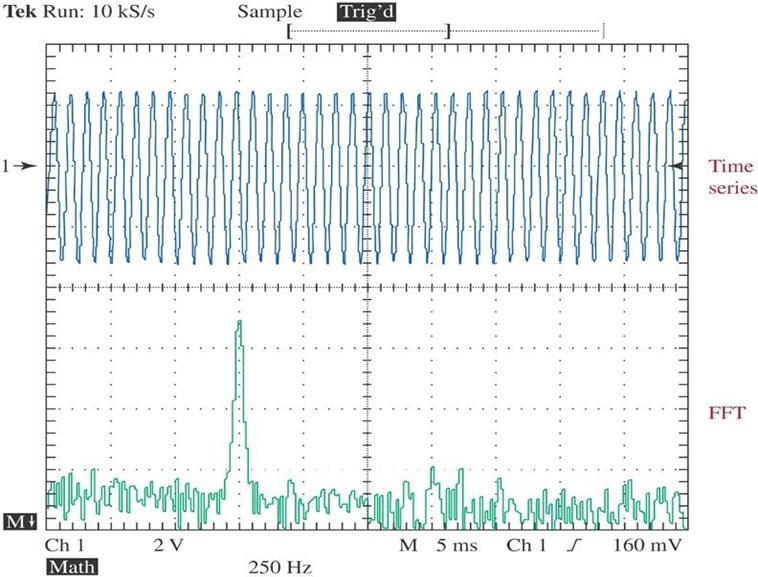Screen dimensions: 758x577
Task: Click the 'Sample' acquisition mode text
Action: click(270, 13)
